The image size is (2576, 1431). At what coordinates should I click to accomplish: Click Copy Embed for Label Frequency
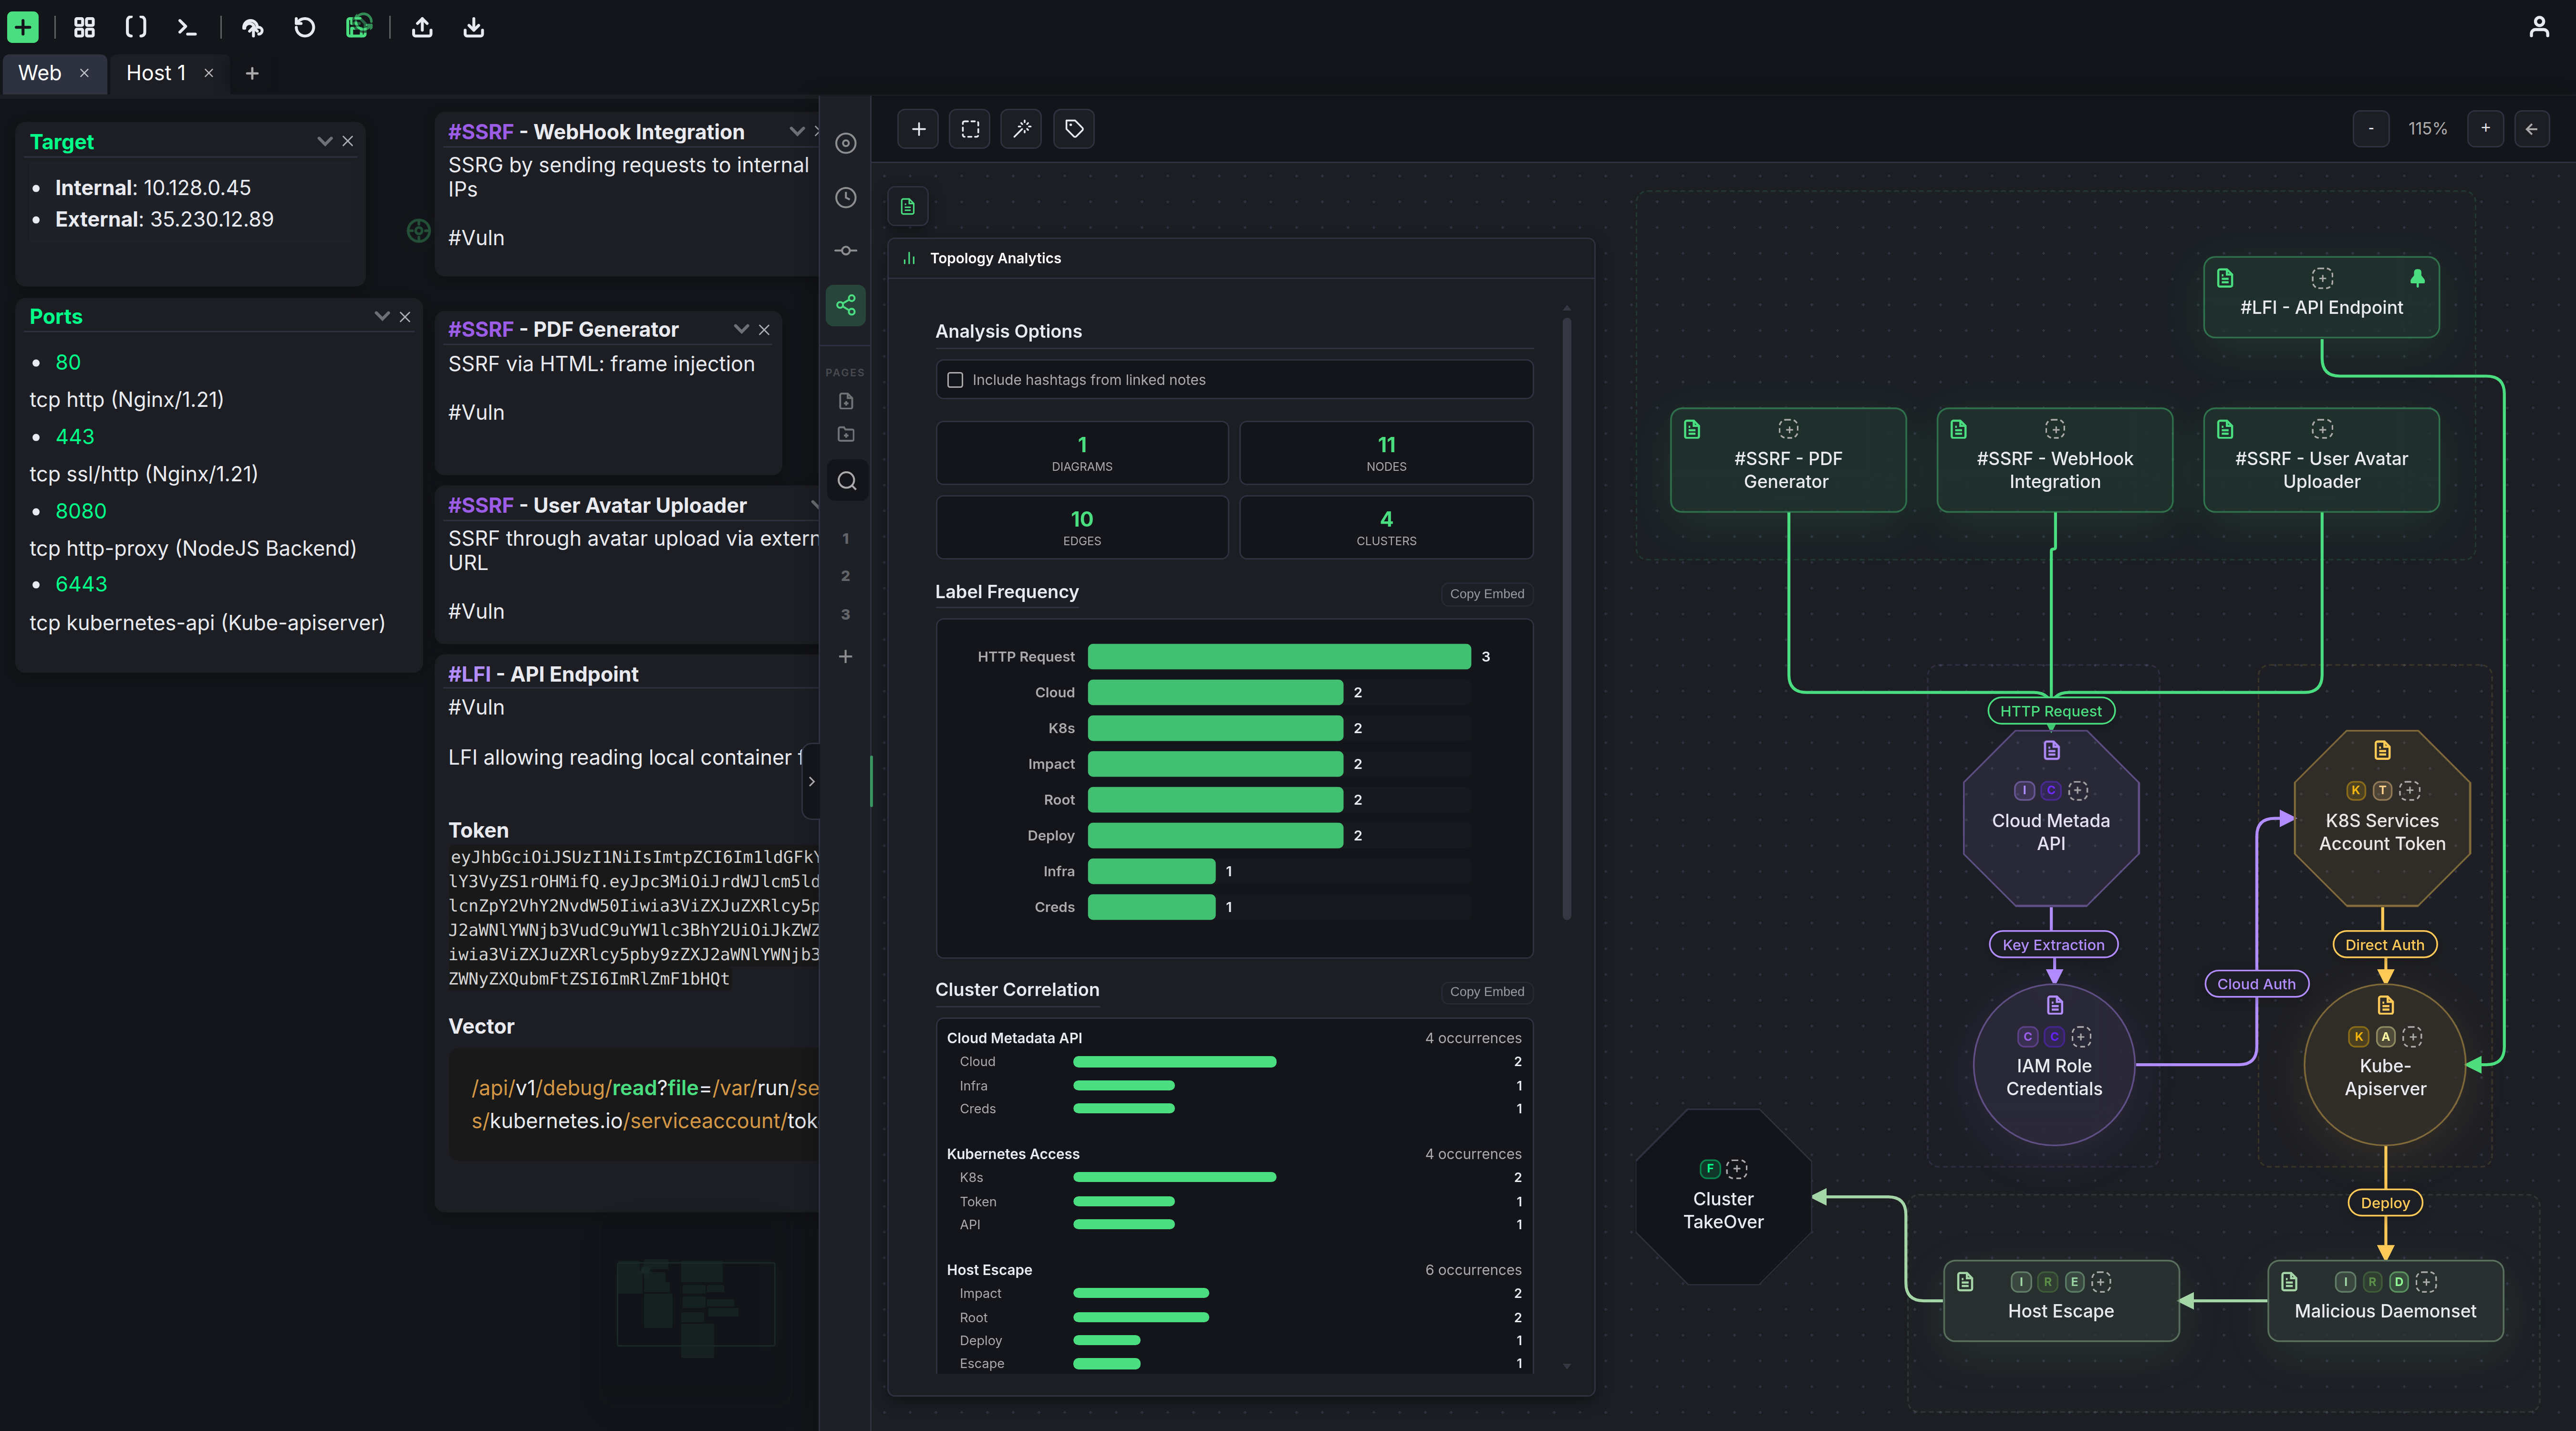point(1487,594)
